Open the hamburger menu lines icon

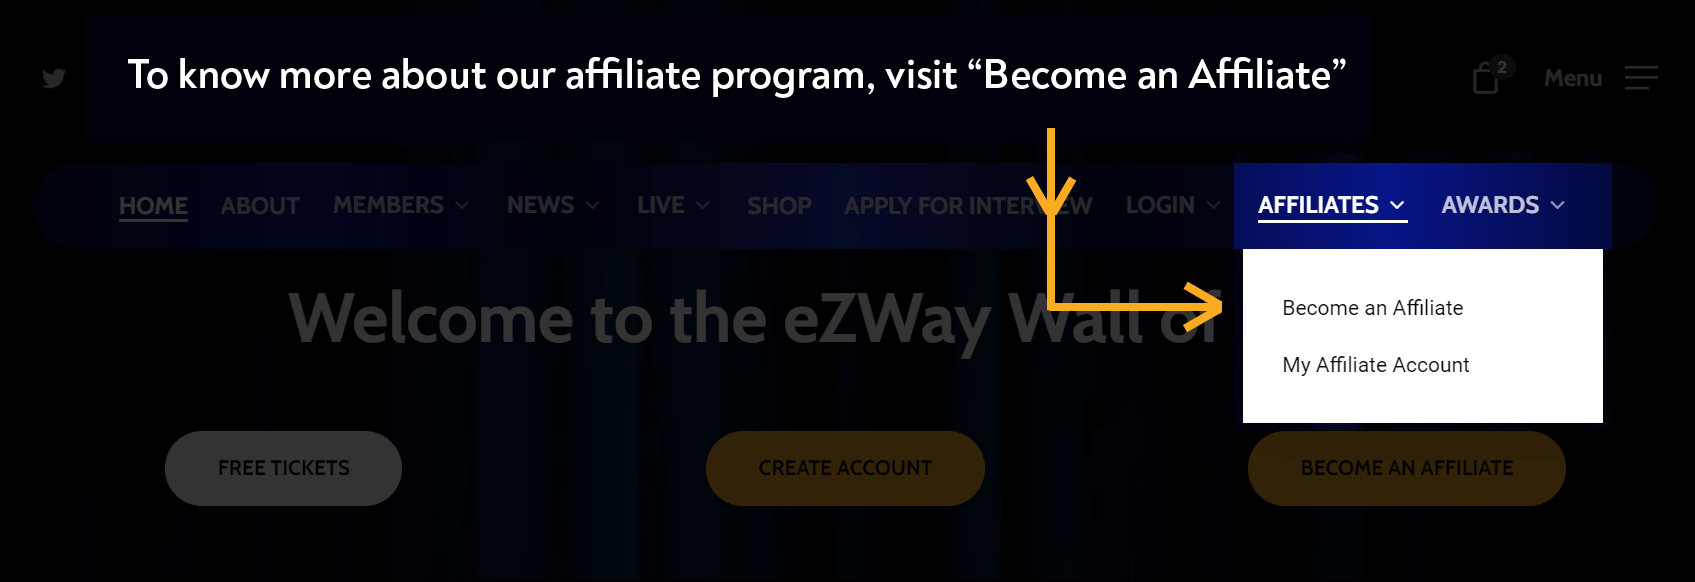(x=1641, y=78)
